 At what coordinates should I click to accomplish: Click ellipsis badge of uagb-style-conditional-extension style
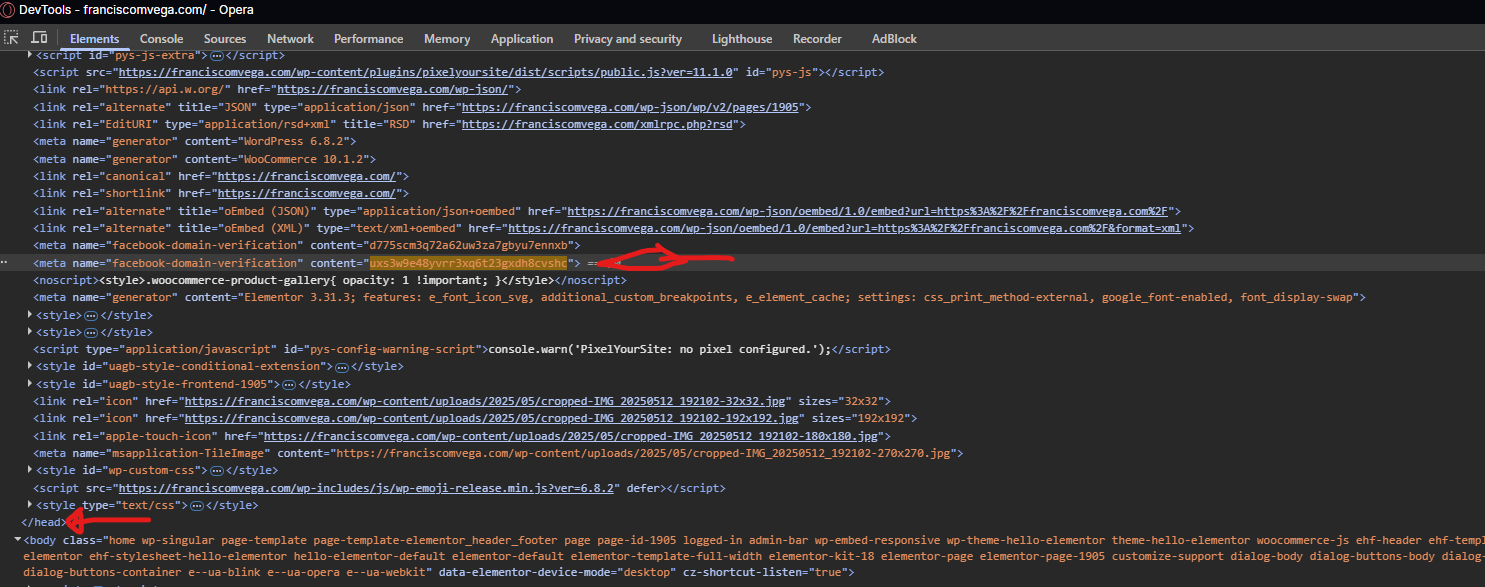point(341,367)
